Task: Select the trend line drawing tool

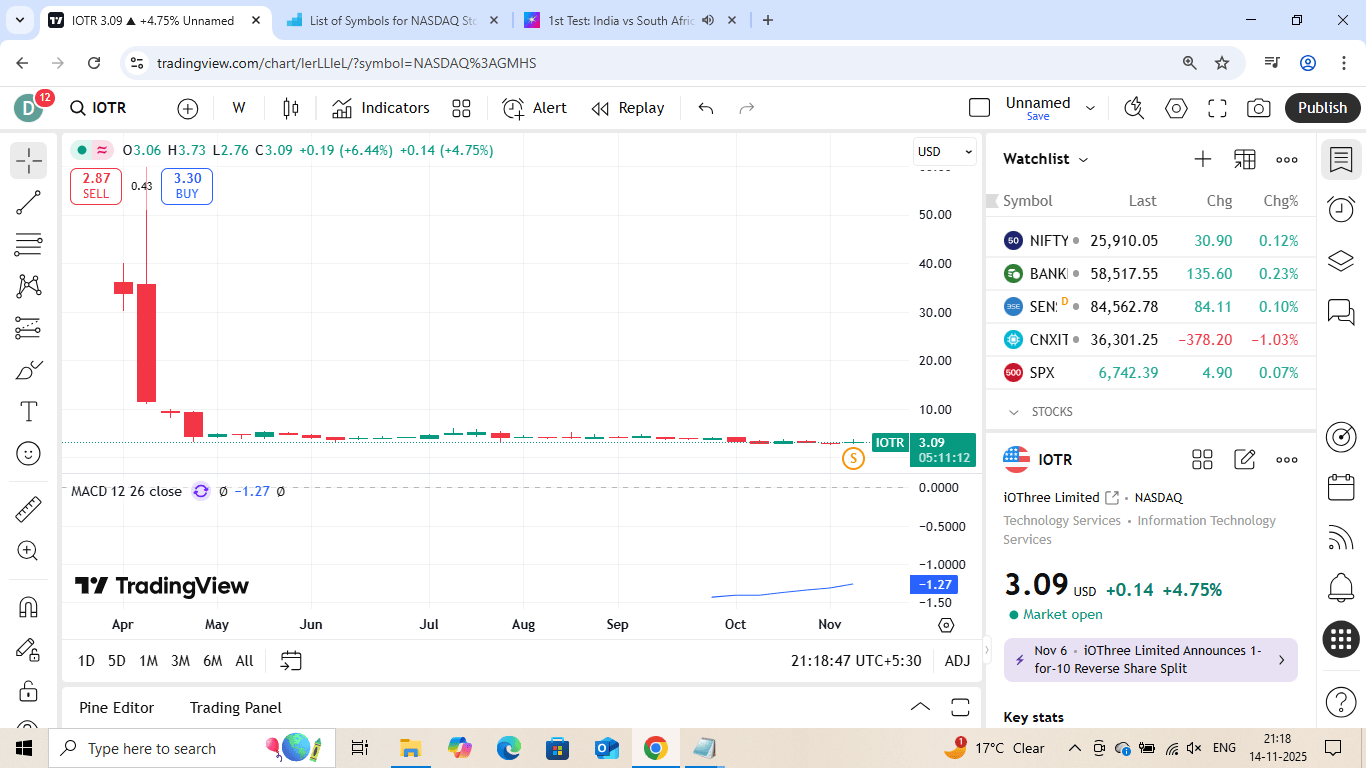Action: (29, 202)
